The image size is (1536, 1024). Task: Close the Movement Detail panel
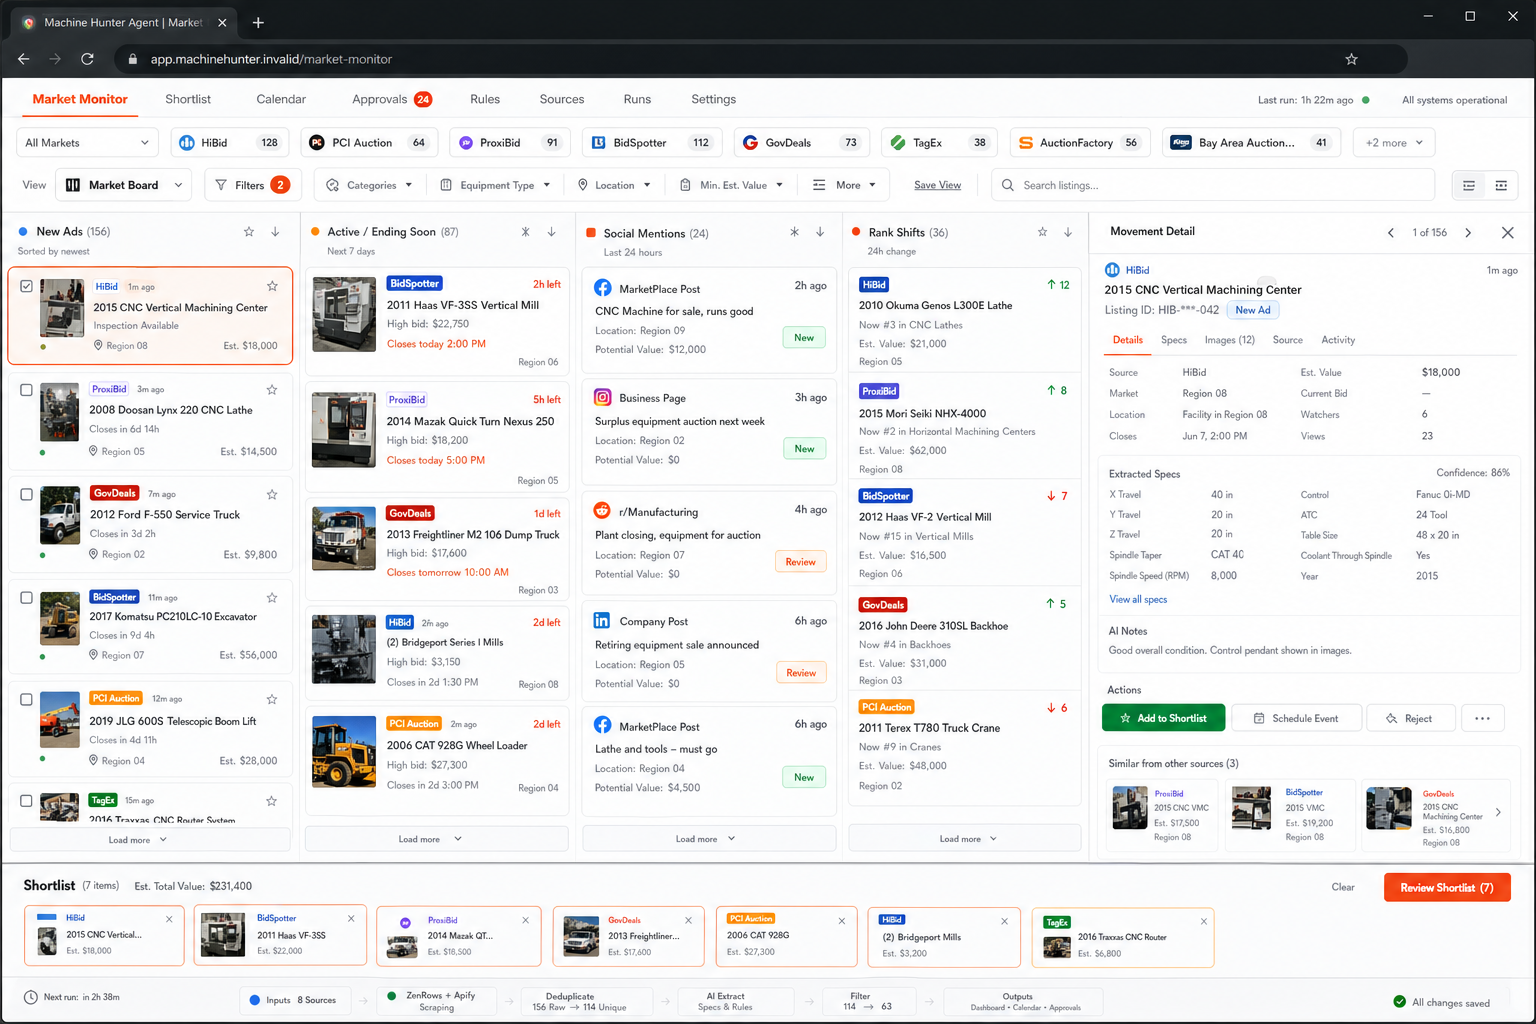tap(1508, 233)
